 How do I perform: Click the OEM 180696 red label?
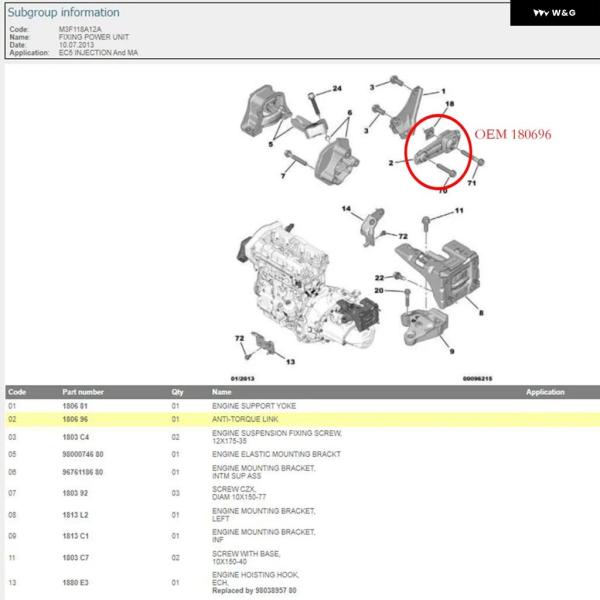[x=512, y=132]
